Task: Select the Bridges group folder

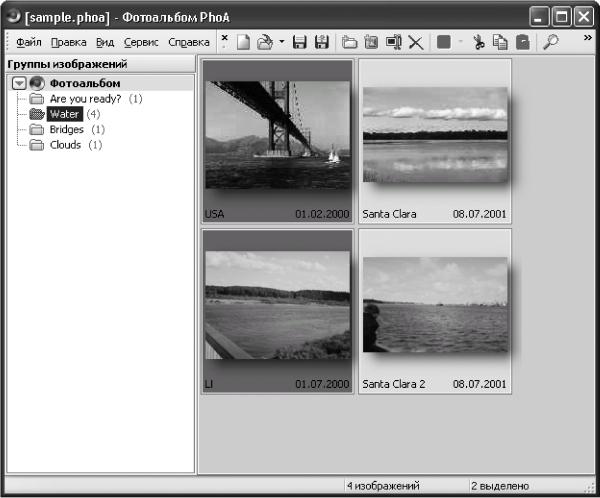Action: 67,129
